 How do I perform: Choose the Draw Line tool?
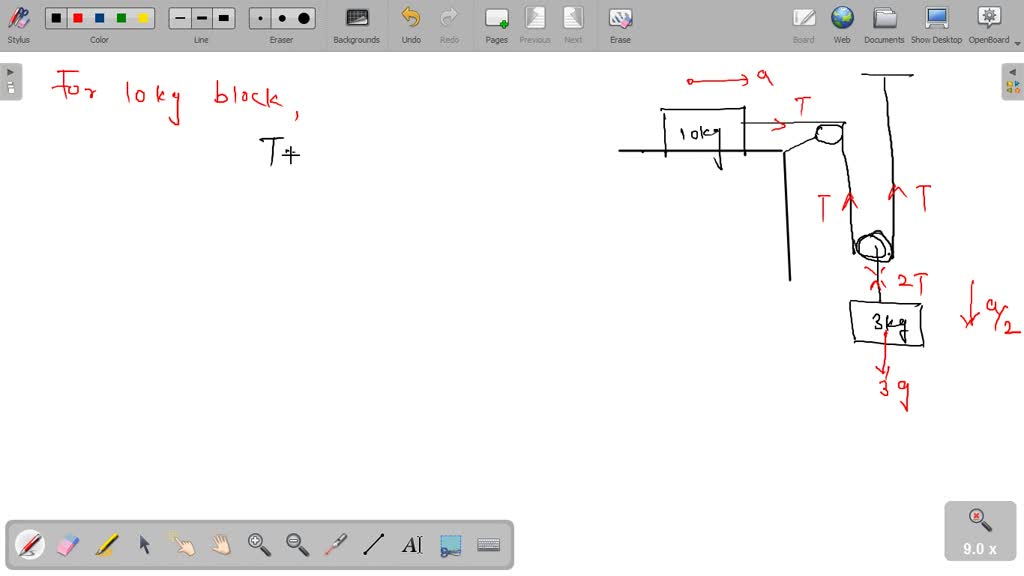point(373,544)
